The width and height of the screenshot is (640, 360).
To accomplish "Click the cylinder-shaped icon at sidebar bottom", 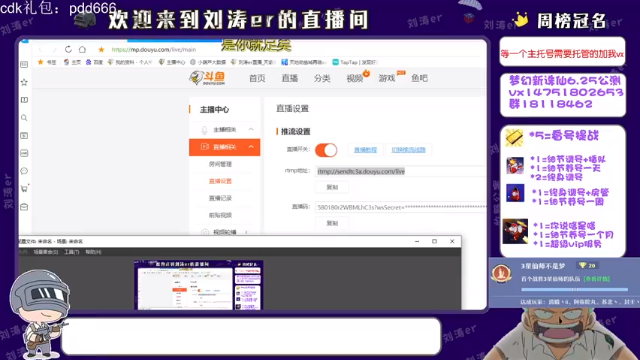I will tap(24, 207).
